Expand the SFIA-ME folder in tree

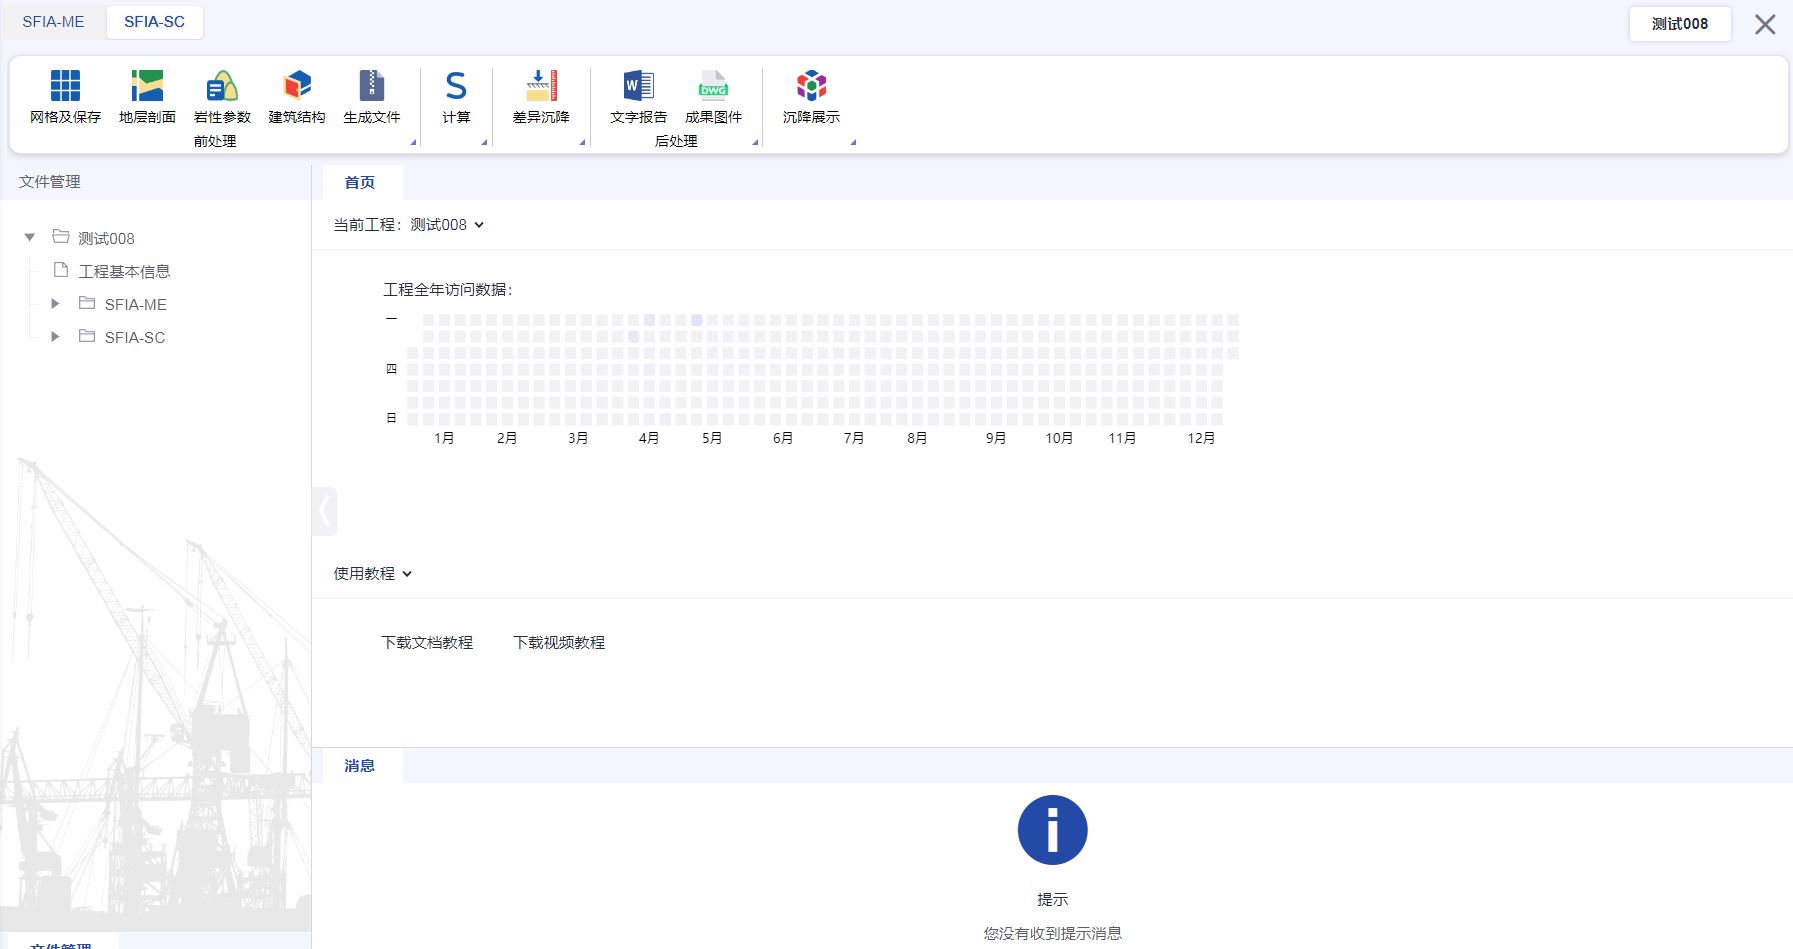[x=56, y=304]
